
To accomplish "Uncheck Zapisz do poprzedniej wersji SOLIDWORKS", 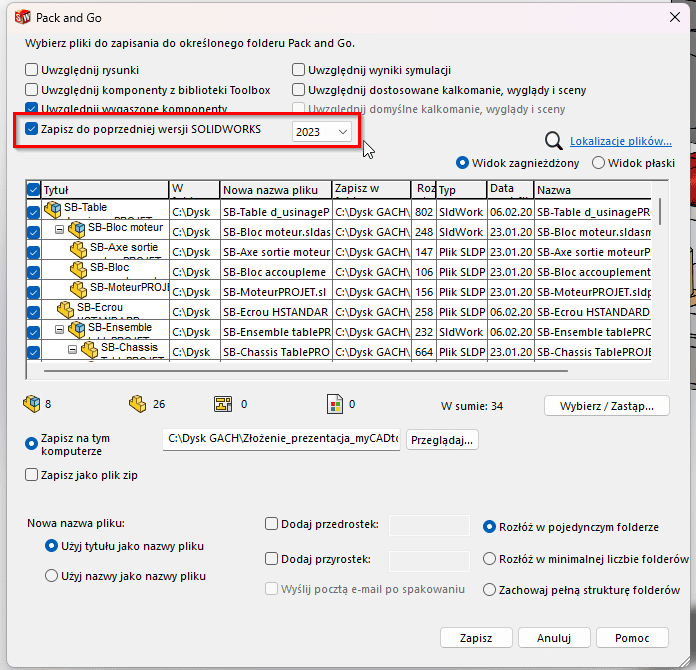I will 32,129.
